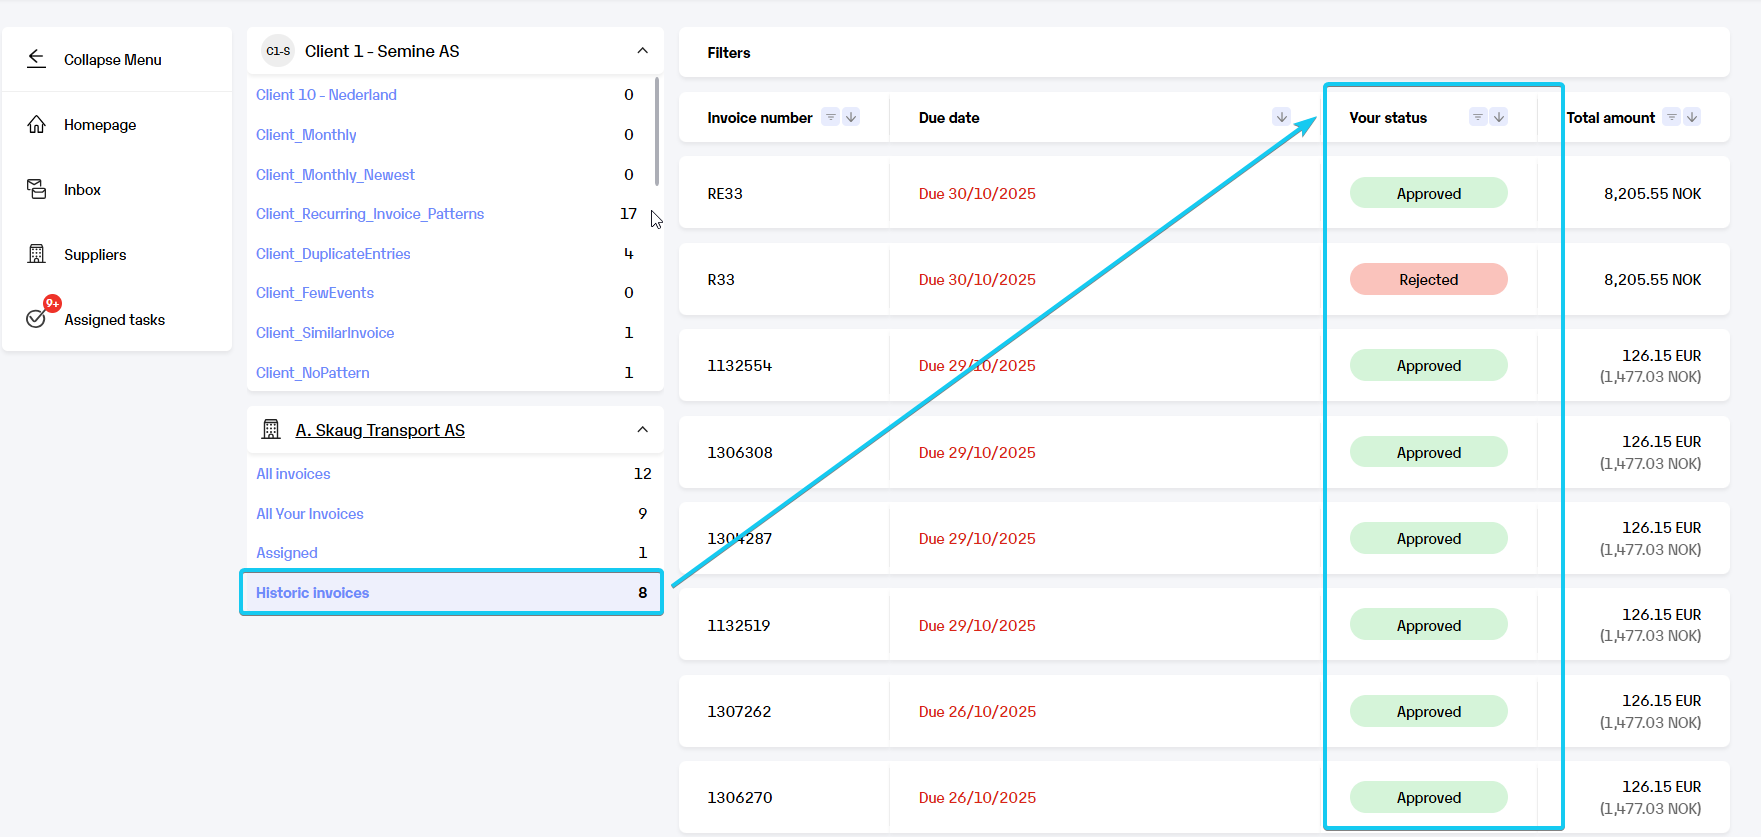Sort by Invoice number using arrow icon
This screenshot has height=837, width=1761.
(851, 117)
